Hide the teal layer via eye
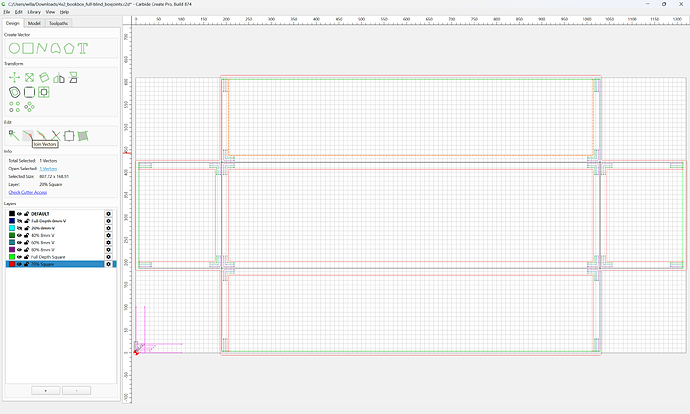Image resolution: width=690 pixels, height=414 pixels. 19,242
